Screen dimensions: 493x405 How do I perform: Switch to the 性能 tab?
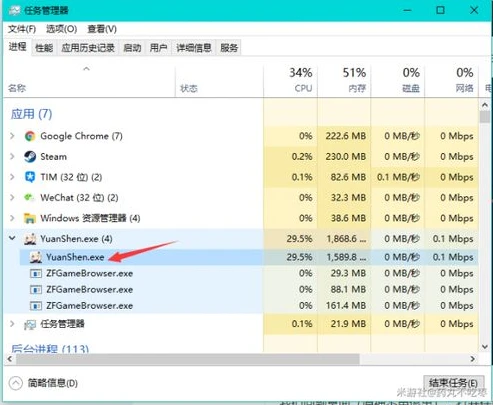click(x=44, y=48)
